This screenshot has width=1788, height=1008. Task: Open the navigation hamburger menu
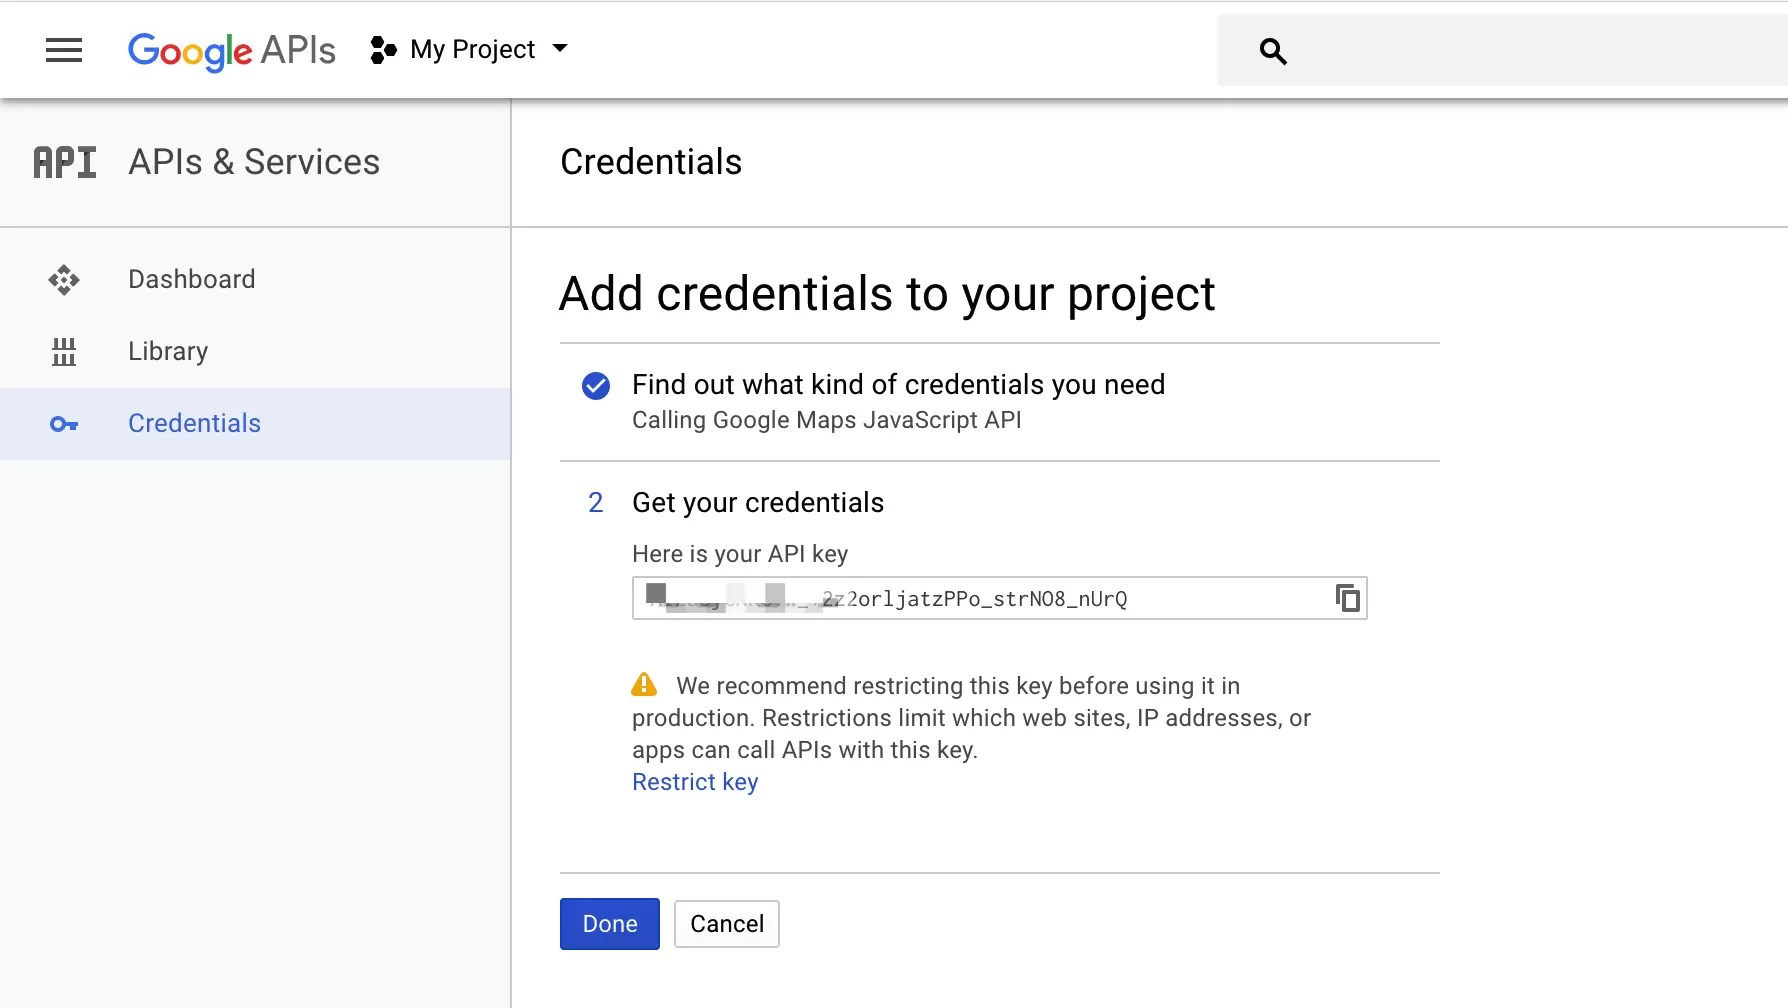[x=64, y=50]
